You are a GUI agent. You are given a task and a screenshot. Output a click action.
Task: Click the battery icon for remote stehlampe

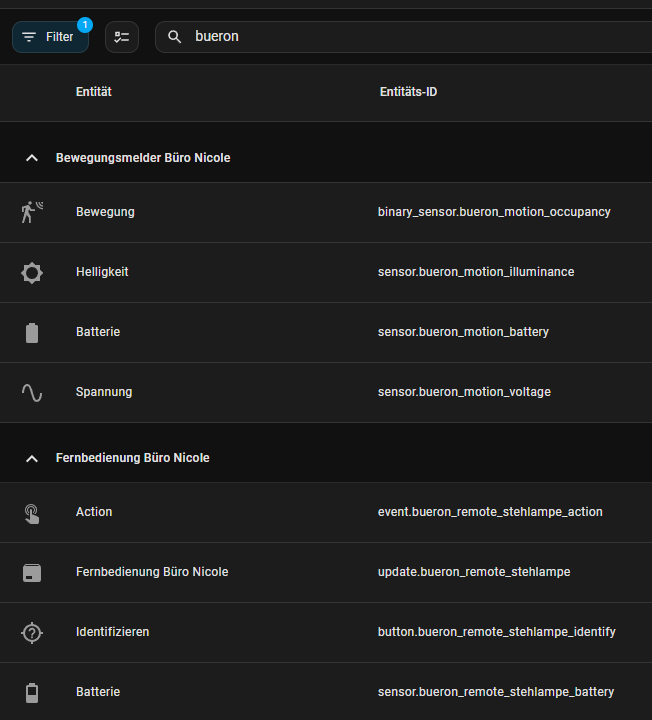32,692
